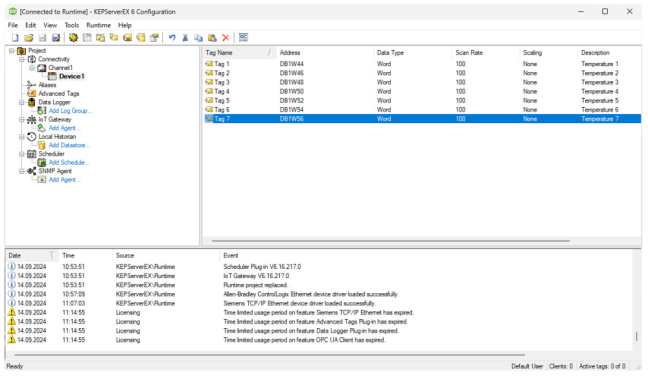
Task: Open Properties from the toolbar icon
Action: [x=154, y=38]
